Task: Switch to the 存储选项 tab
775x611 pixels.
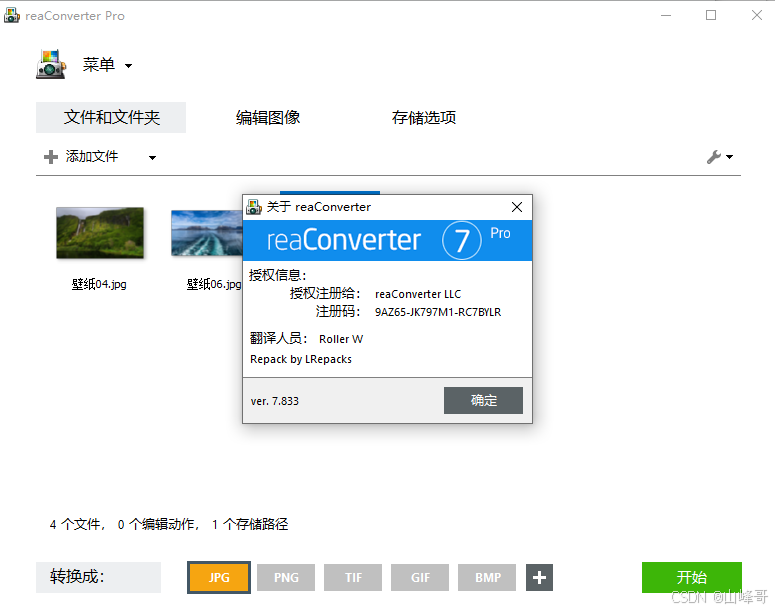Action: coord(424,118)
